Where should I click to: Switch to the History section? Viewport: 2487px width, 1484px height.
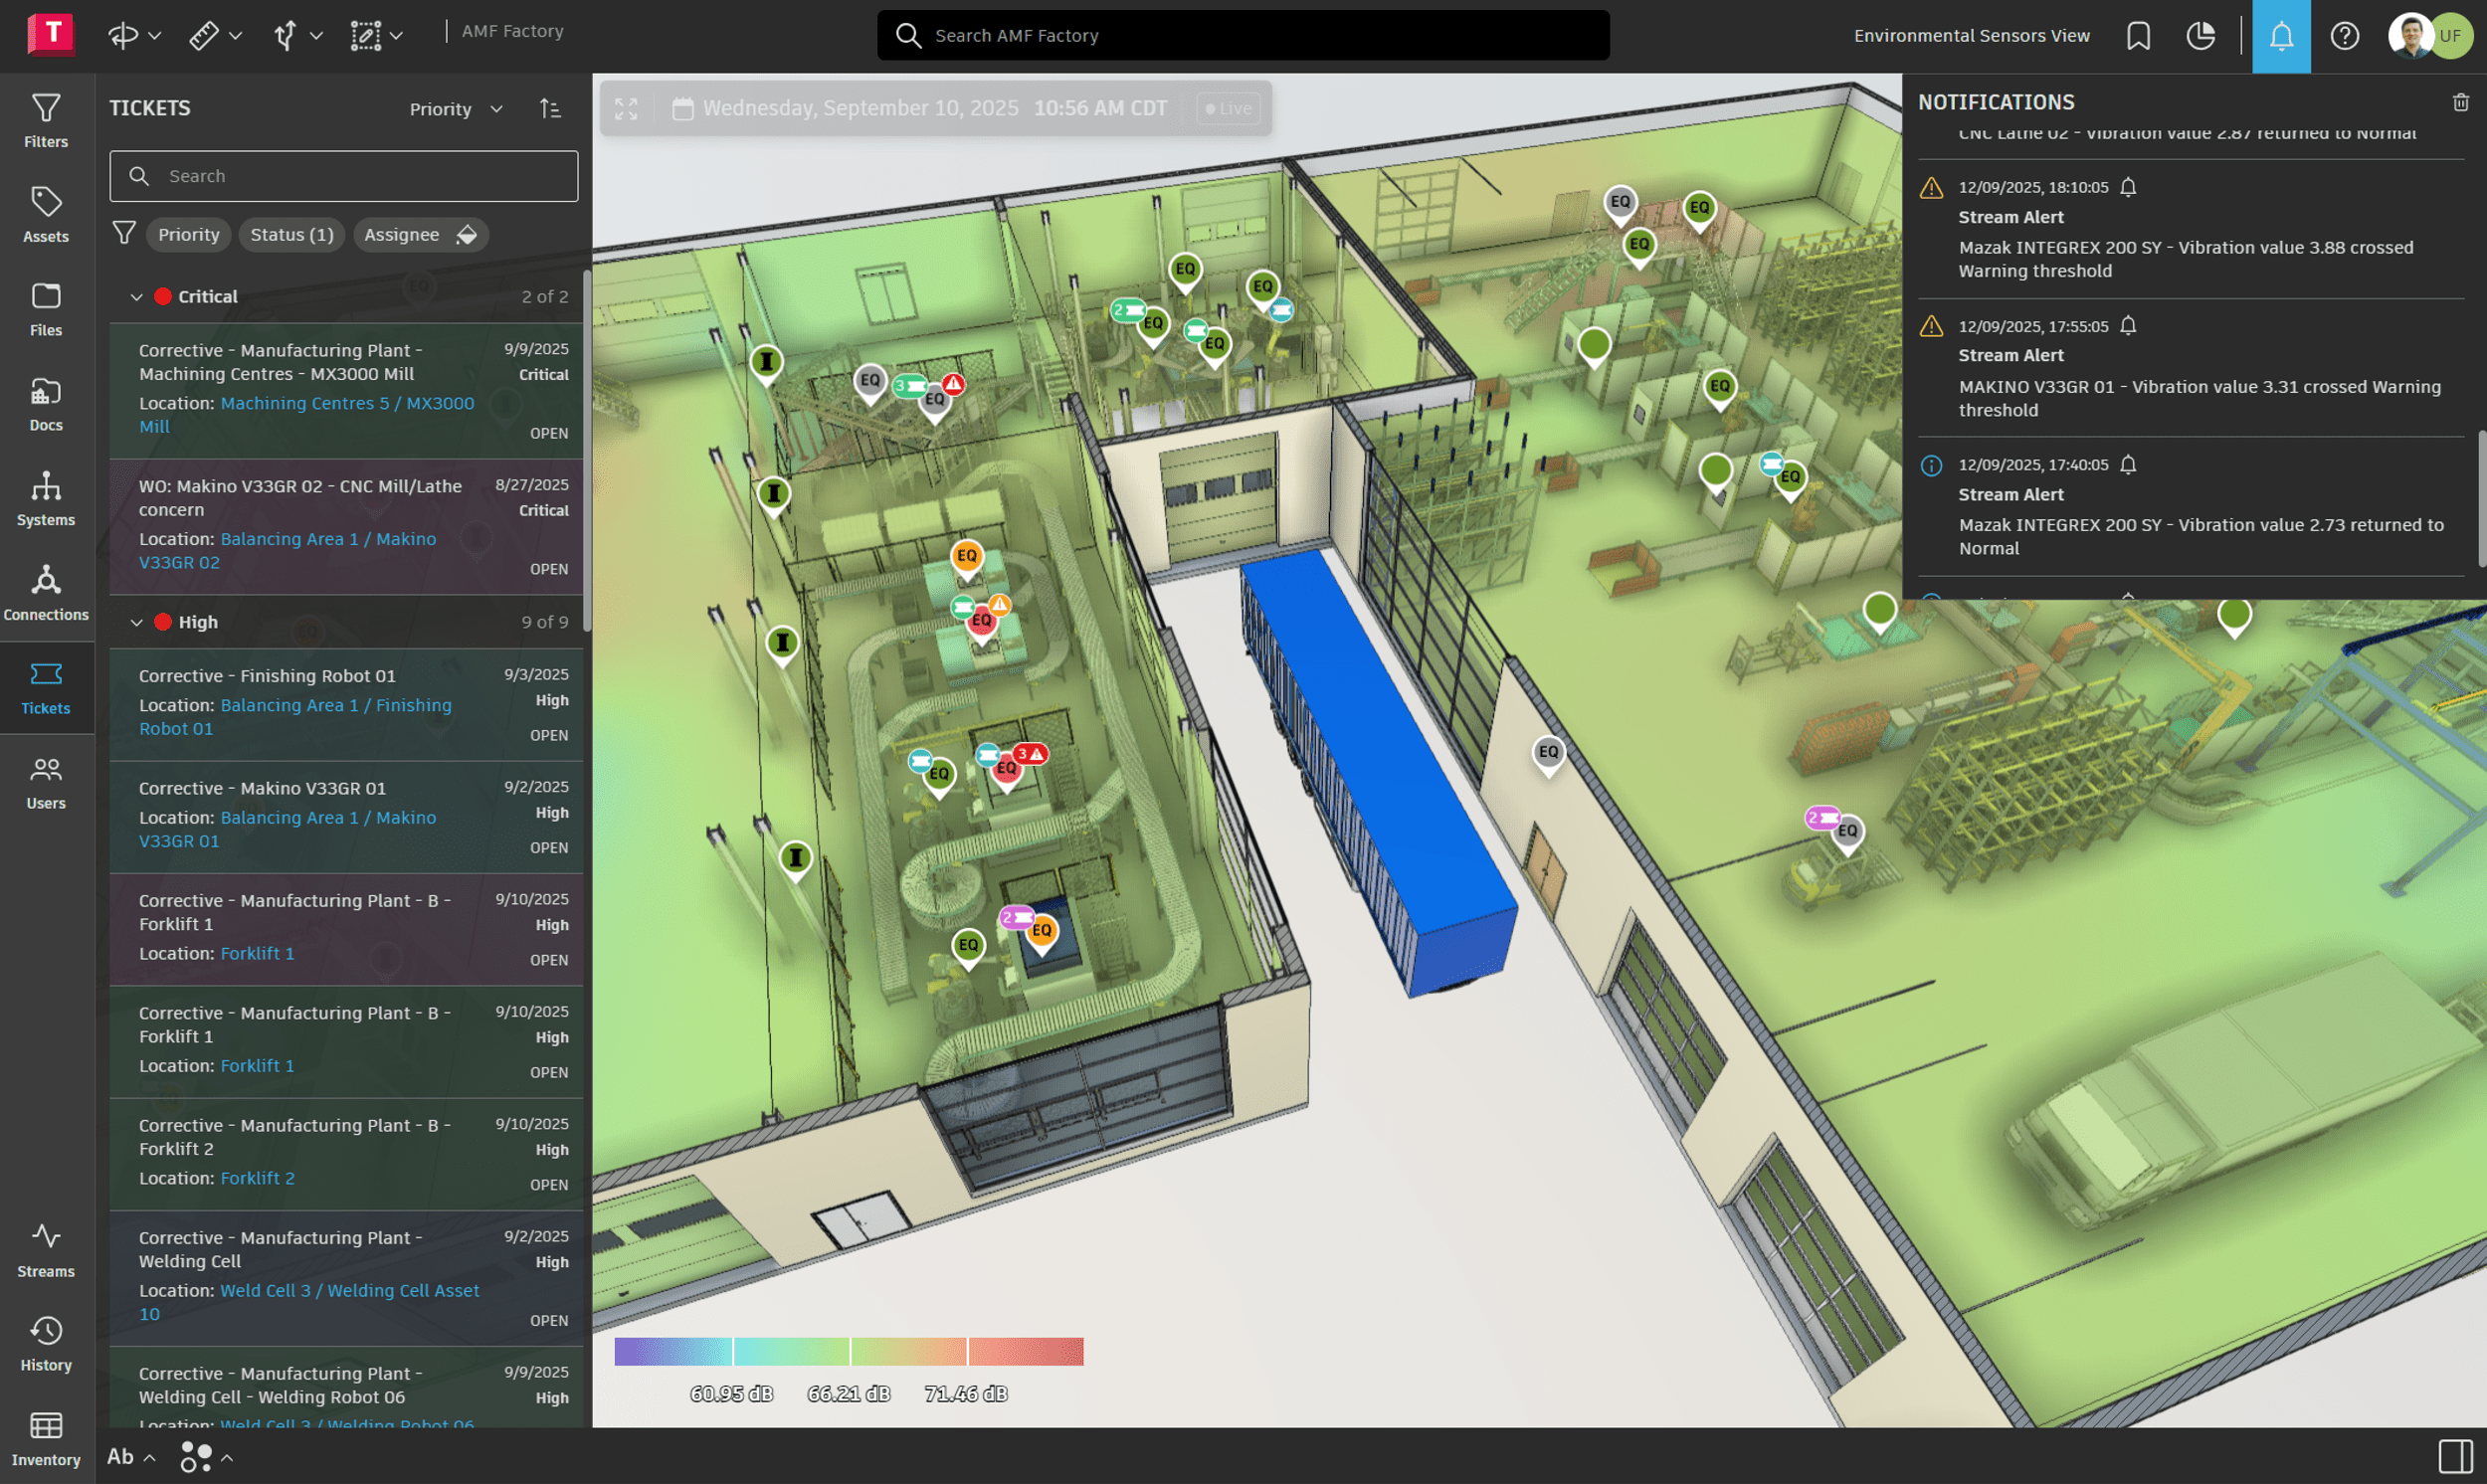[x=46, y=1343]
